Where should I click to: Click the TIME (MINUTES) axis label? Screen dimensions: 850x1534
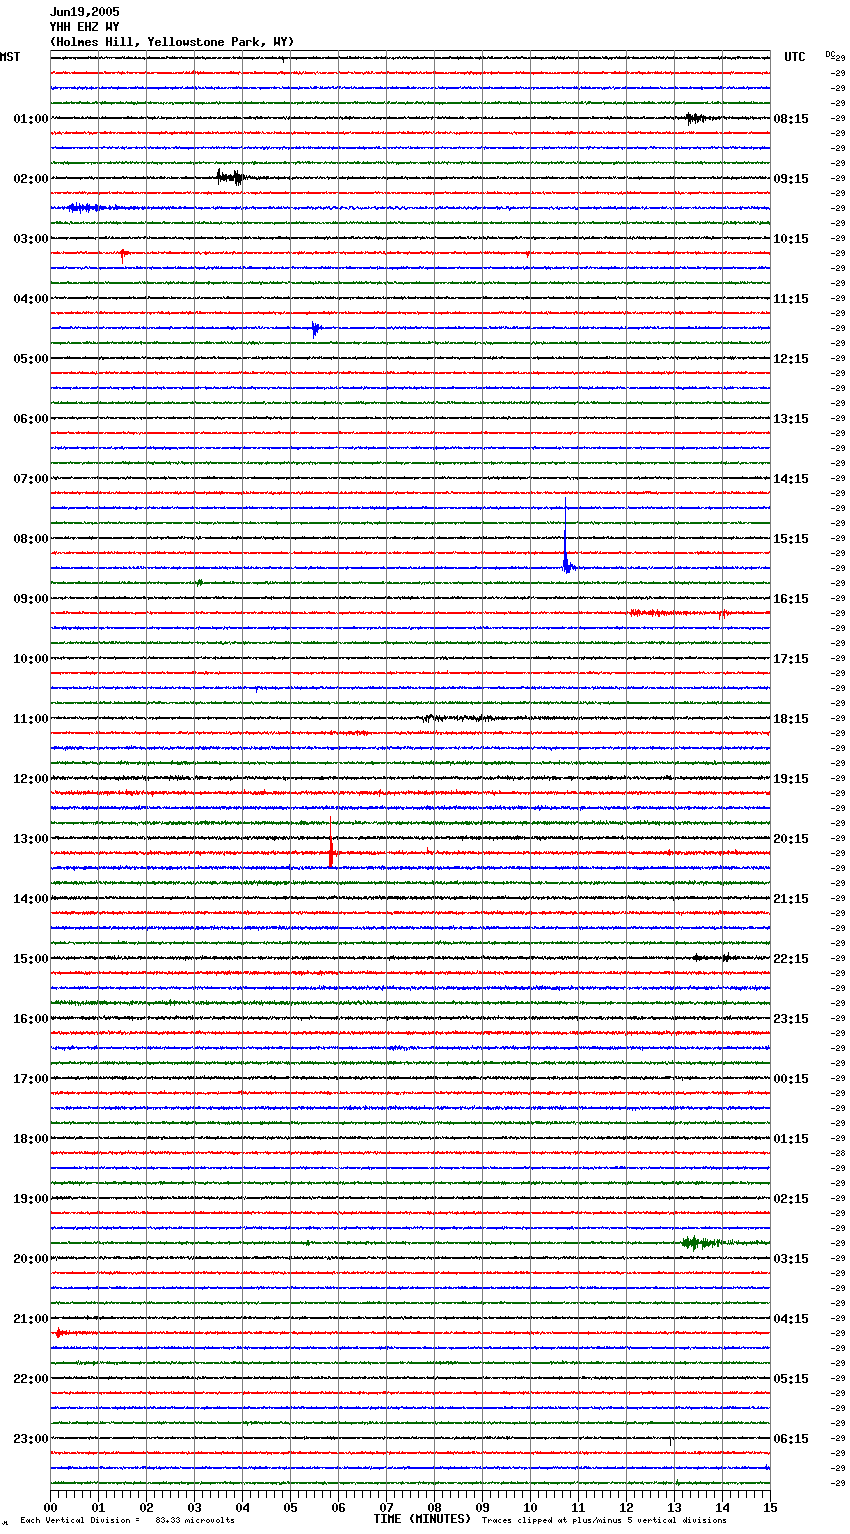point(422,1519)
